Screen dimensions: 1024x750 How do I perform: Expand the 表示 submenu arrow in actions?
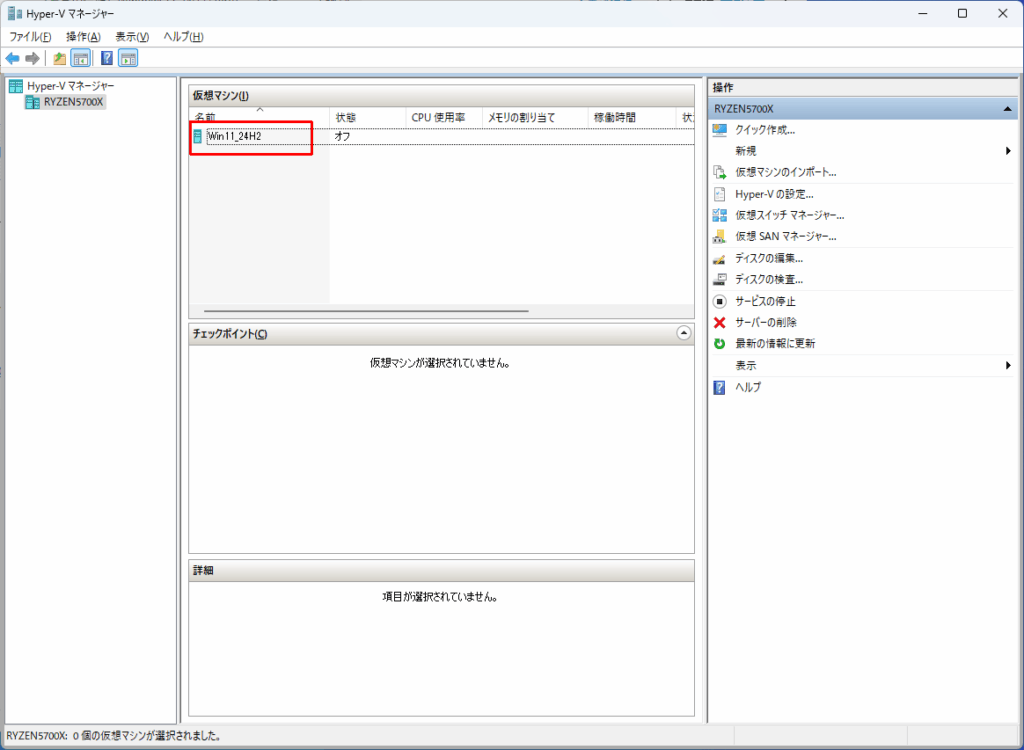1008,365
